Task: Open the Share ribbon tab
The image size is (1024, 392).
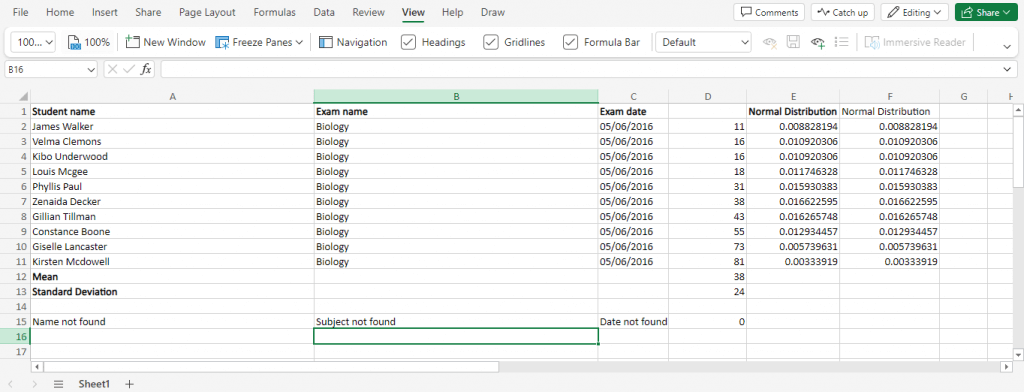Action: click(x=148, y=12)
